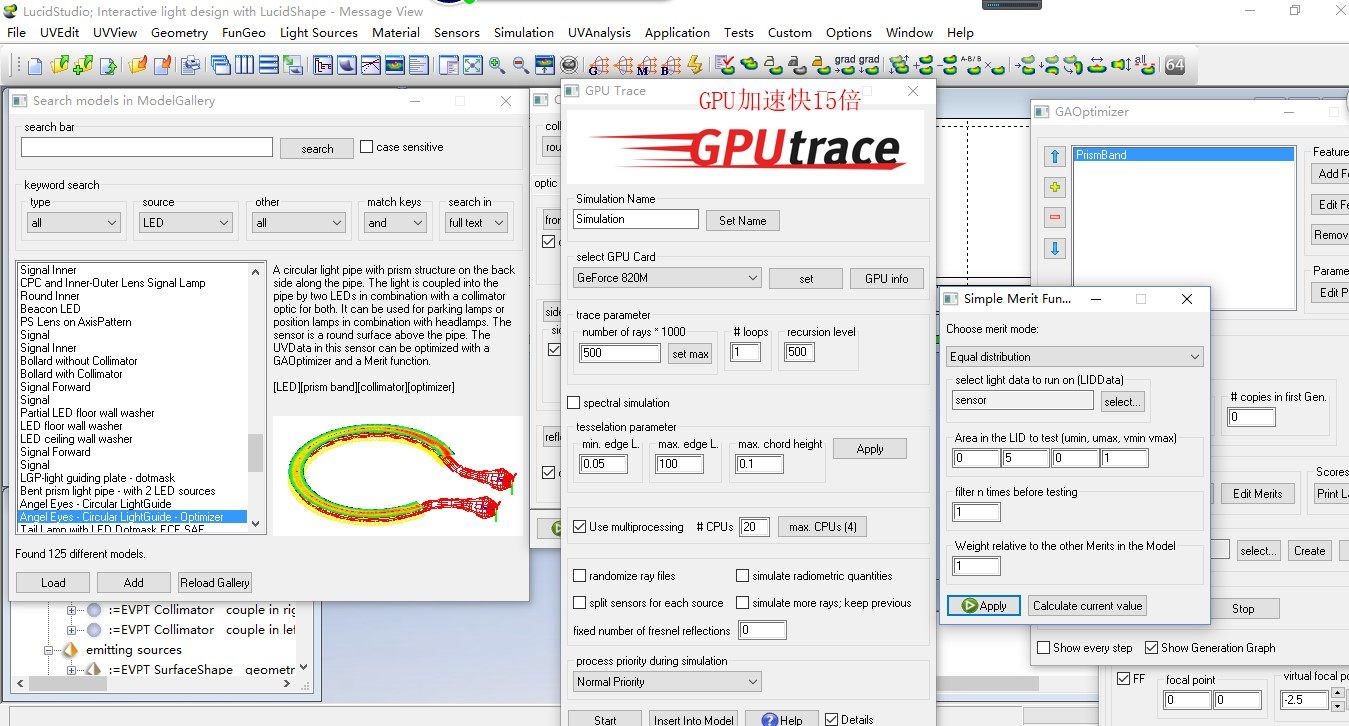Toggle split sensors for each source

click(x=580, y=603)
